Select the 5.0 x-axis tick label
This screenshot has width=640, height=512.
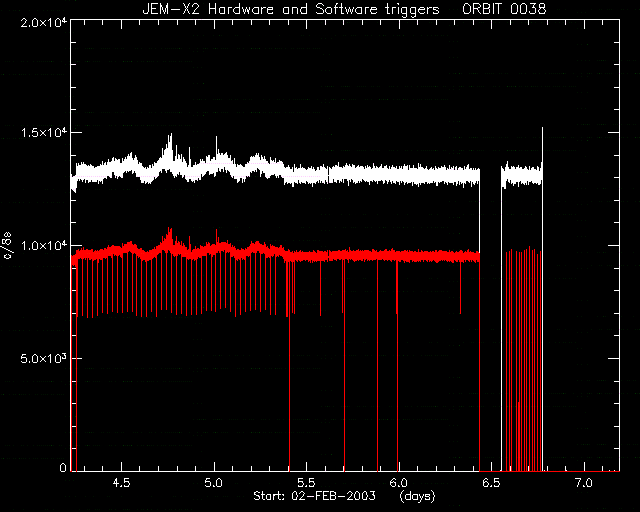214,483
